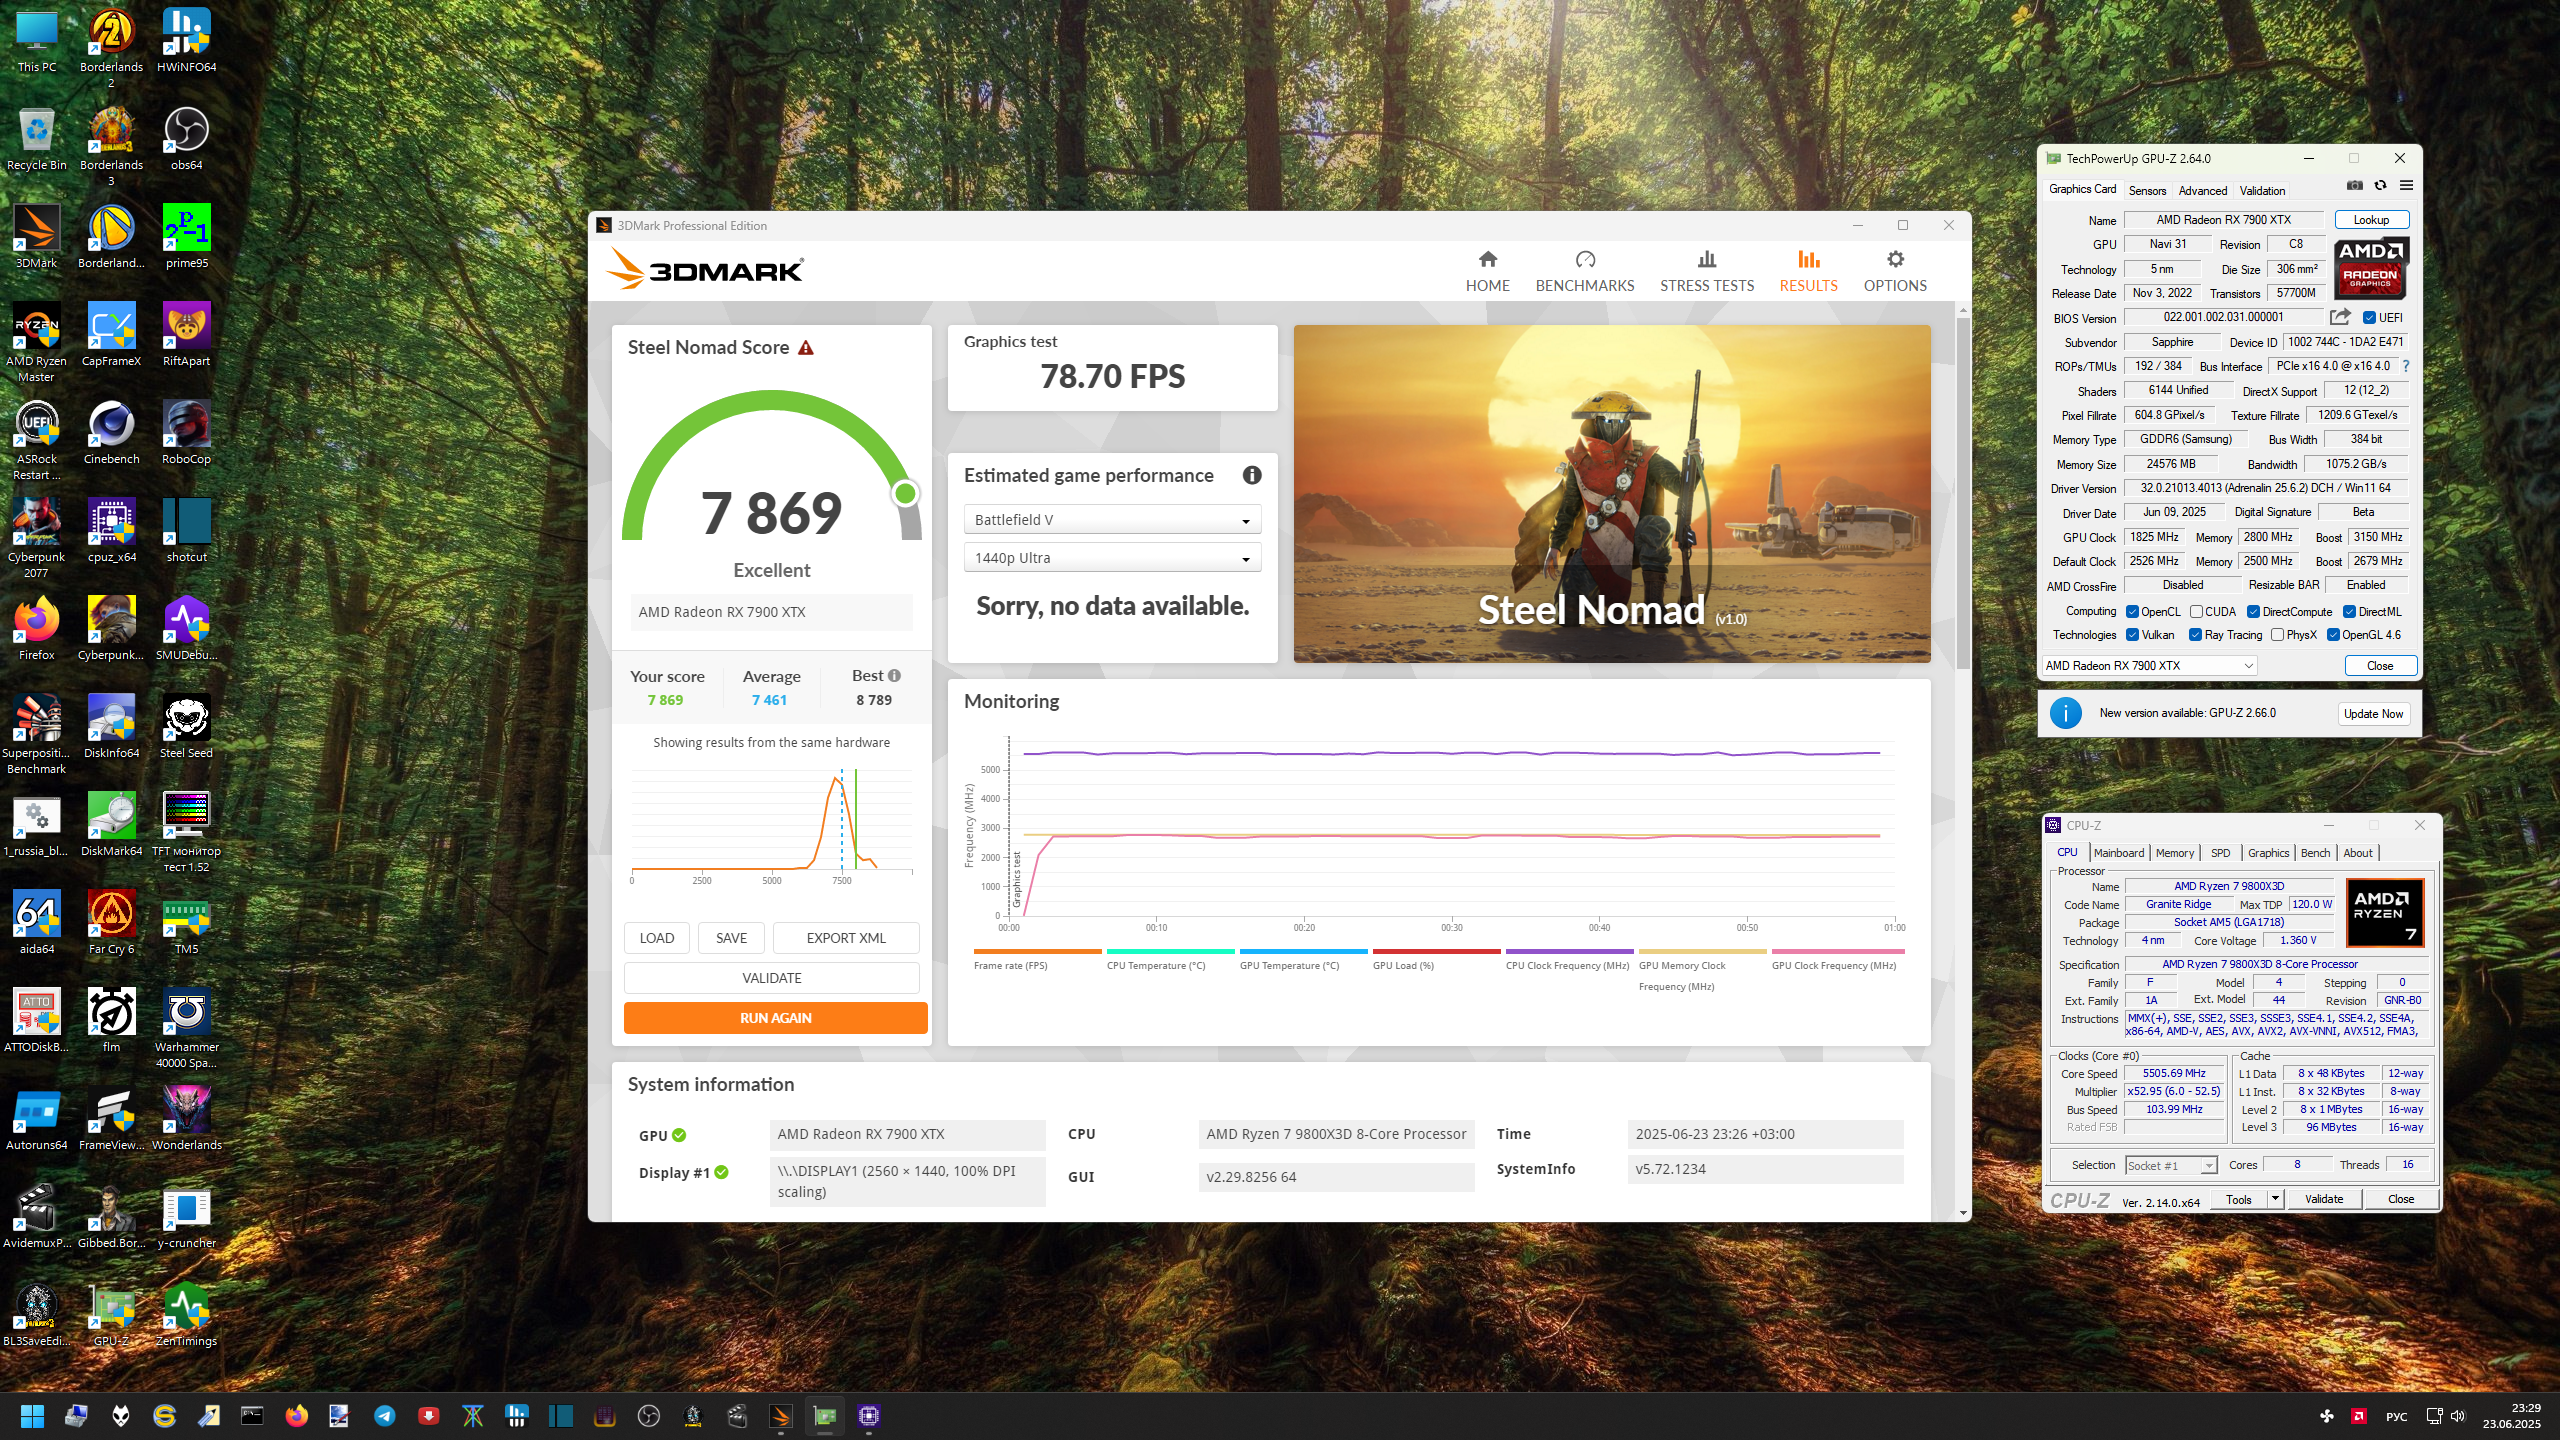Open Options gear in 3DMark

[1894, 260]
